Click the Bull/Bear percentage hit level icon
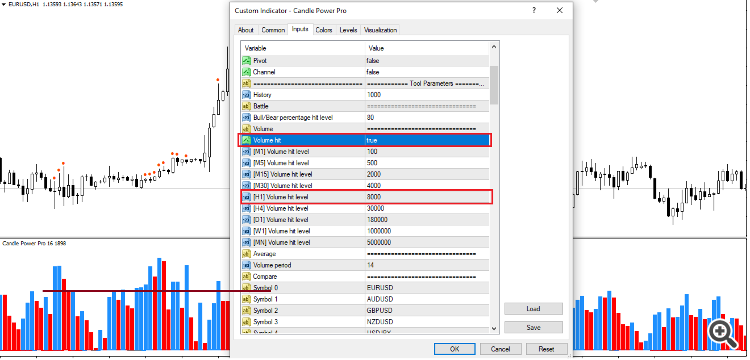 (246, 118)
